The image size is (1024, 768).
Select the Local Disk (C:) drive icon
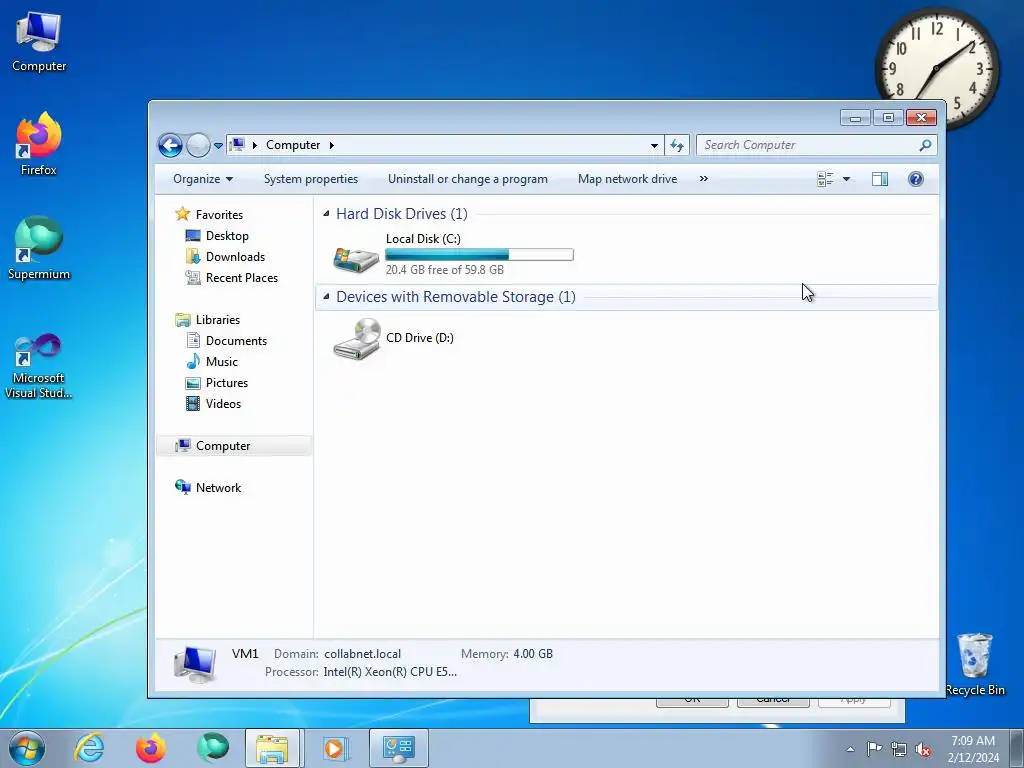coord(356,259)
